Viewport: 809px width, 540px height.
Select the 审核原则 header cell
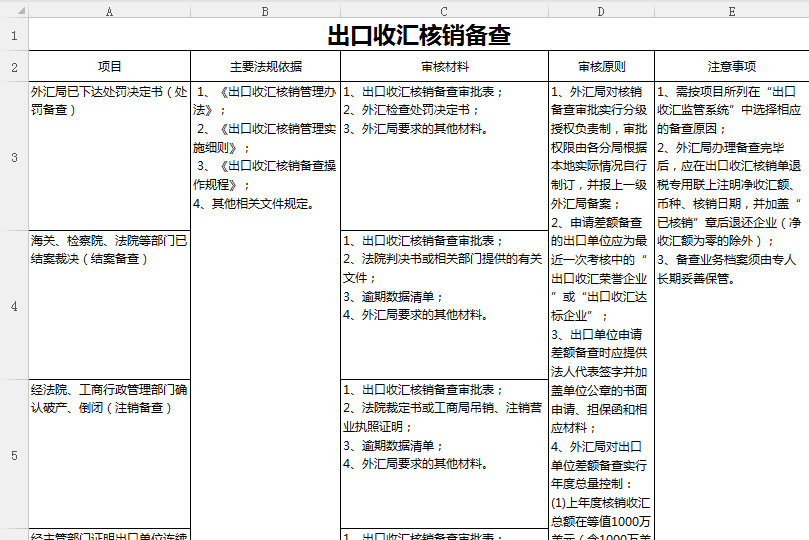pos(601,67)
